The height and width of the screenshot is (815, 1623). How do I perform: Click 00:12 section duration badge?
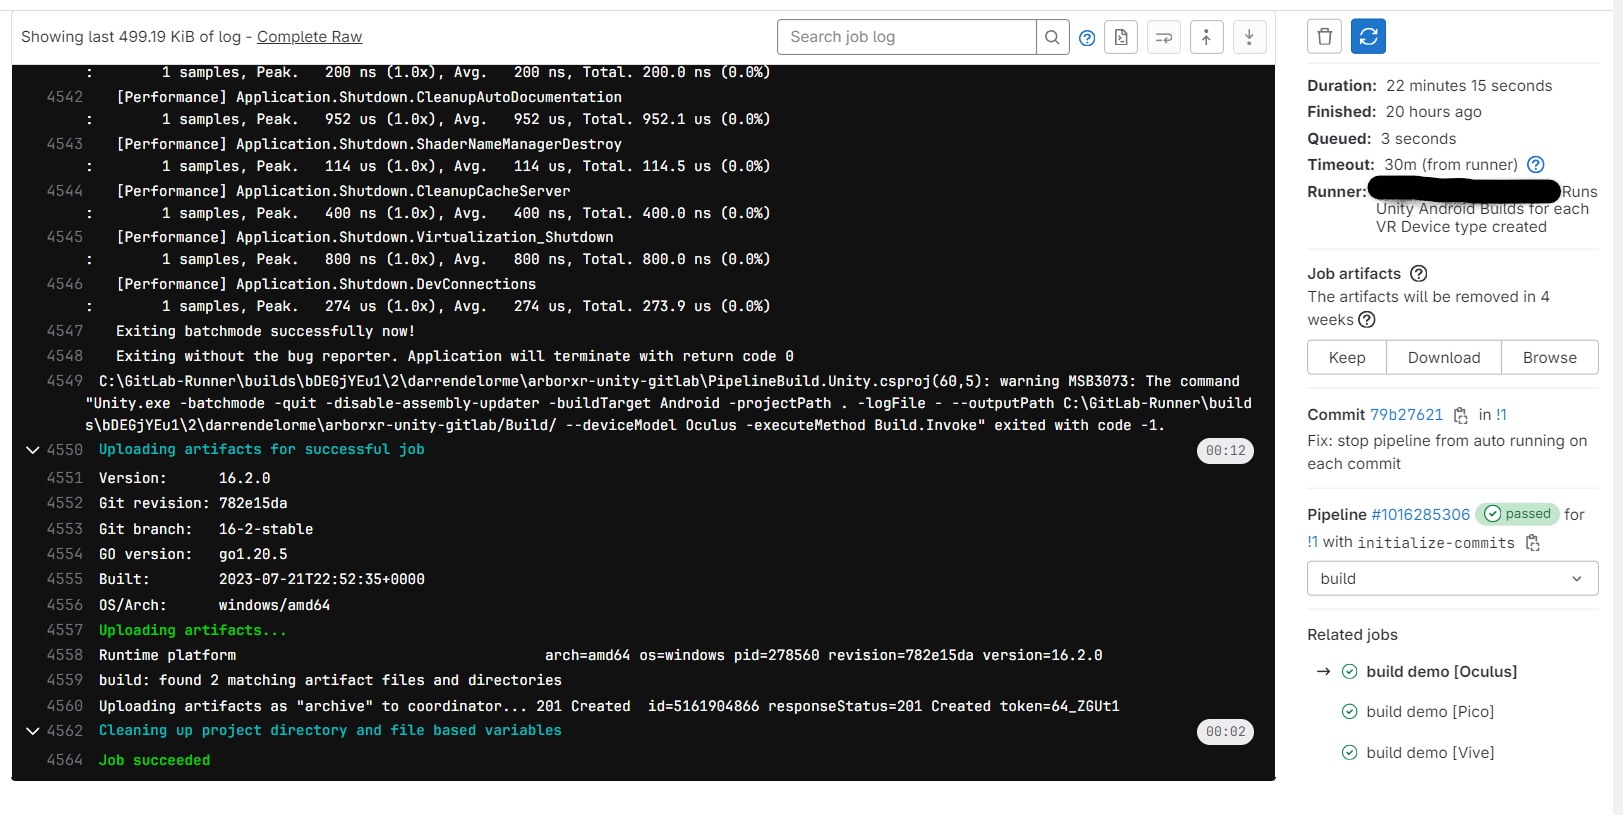pos(1225,451)
